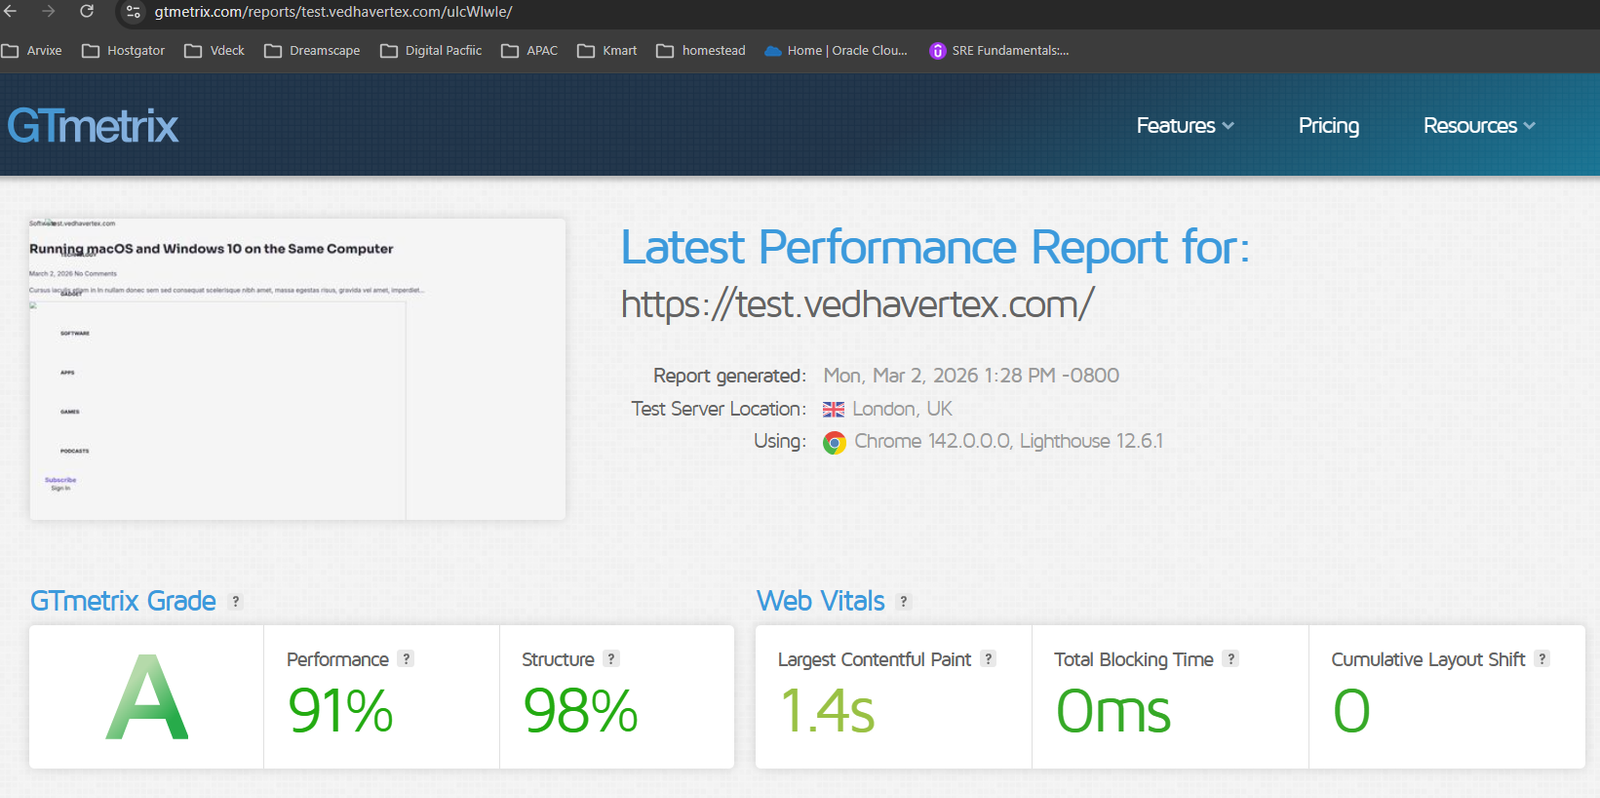Viewport: 1600px width, 798px height.
Task: Click the Cumulative Layout Shift 0 value
Action: coord(1351,711)
